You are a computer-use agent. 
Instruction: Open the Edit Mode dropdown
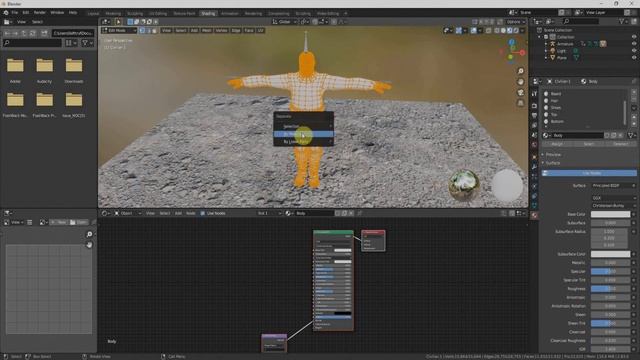pos(119,31)
